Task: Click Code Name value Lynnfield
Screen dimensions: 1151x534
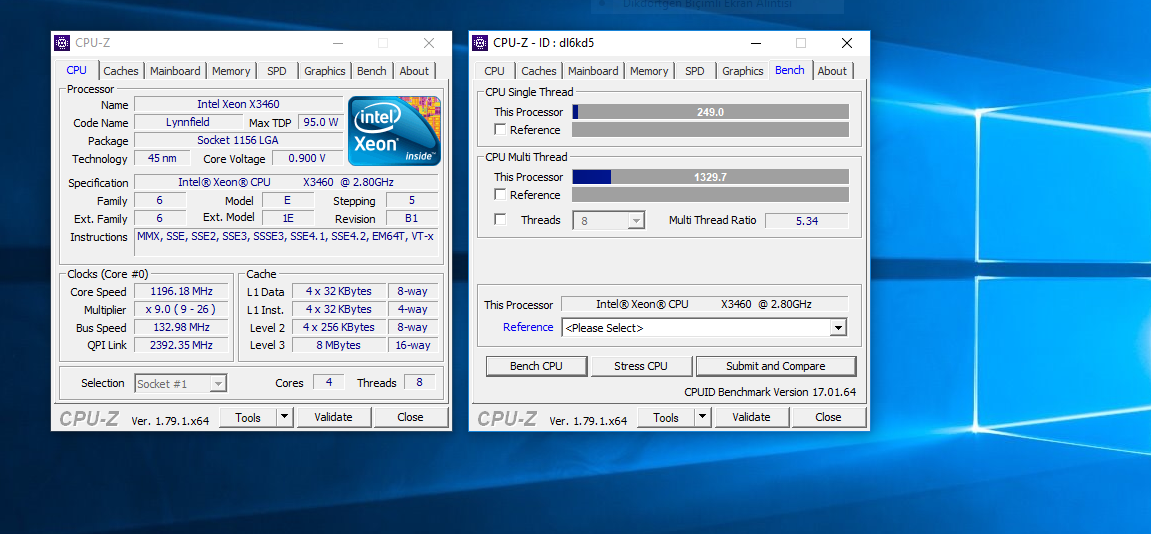Action: pos(188,122)
